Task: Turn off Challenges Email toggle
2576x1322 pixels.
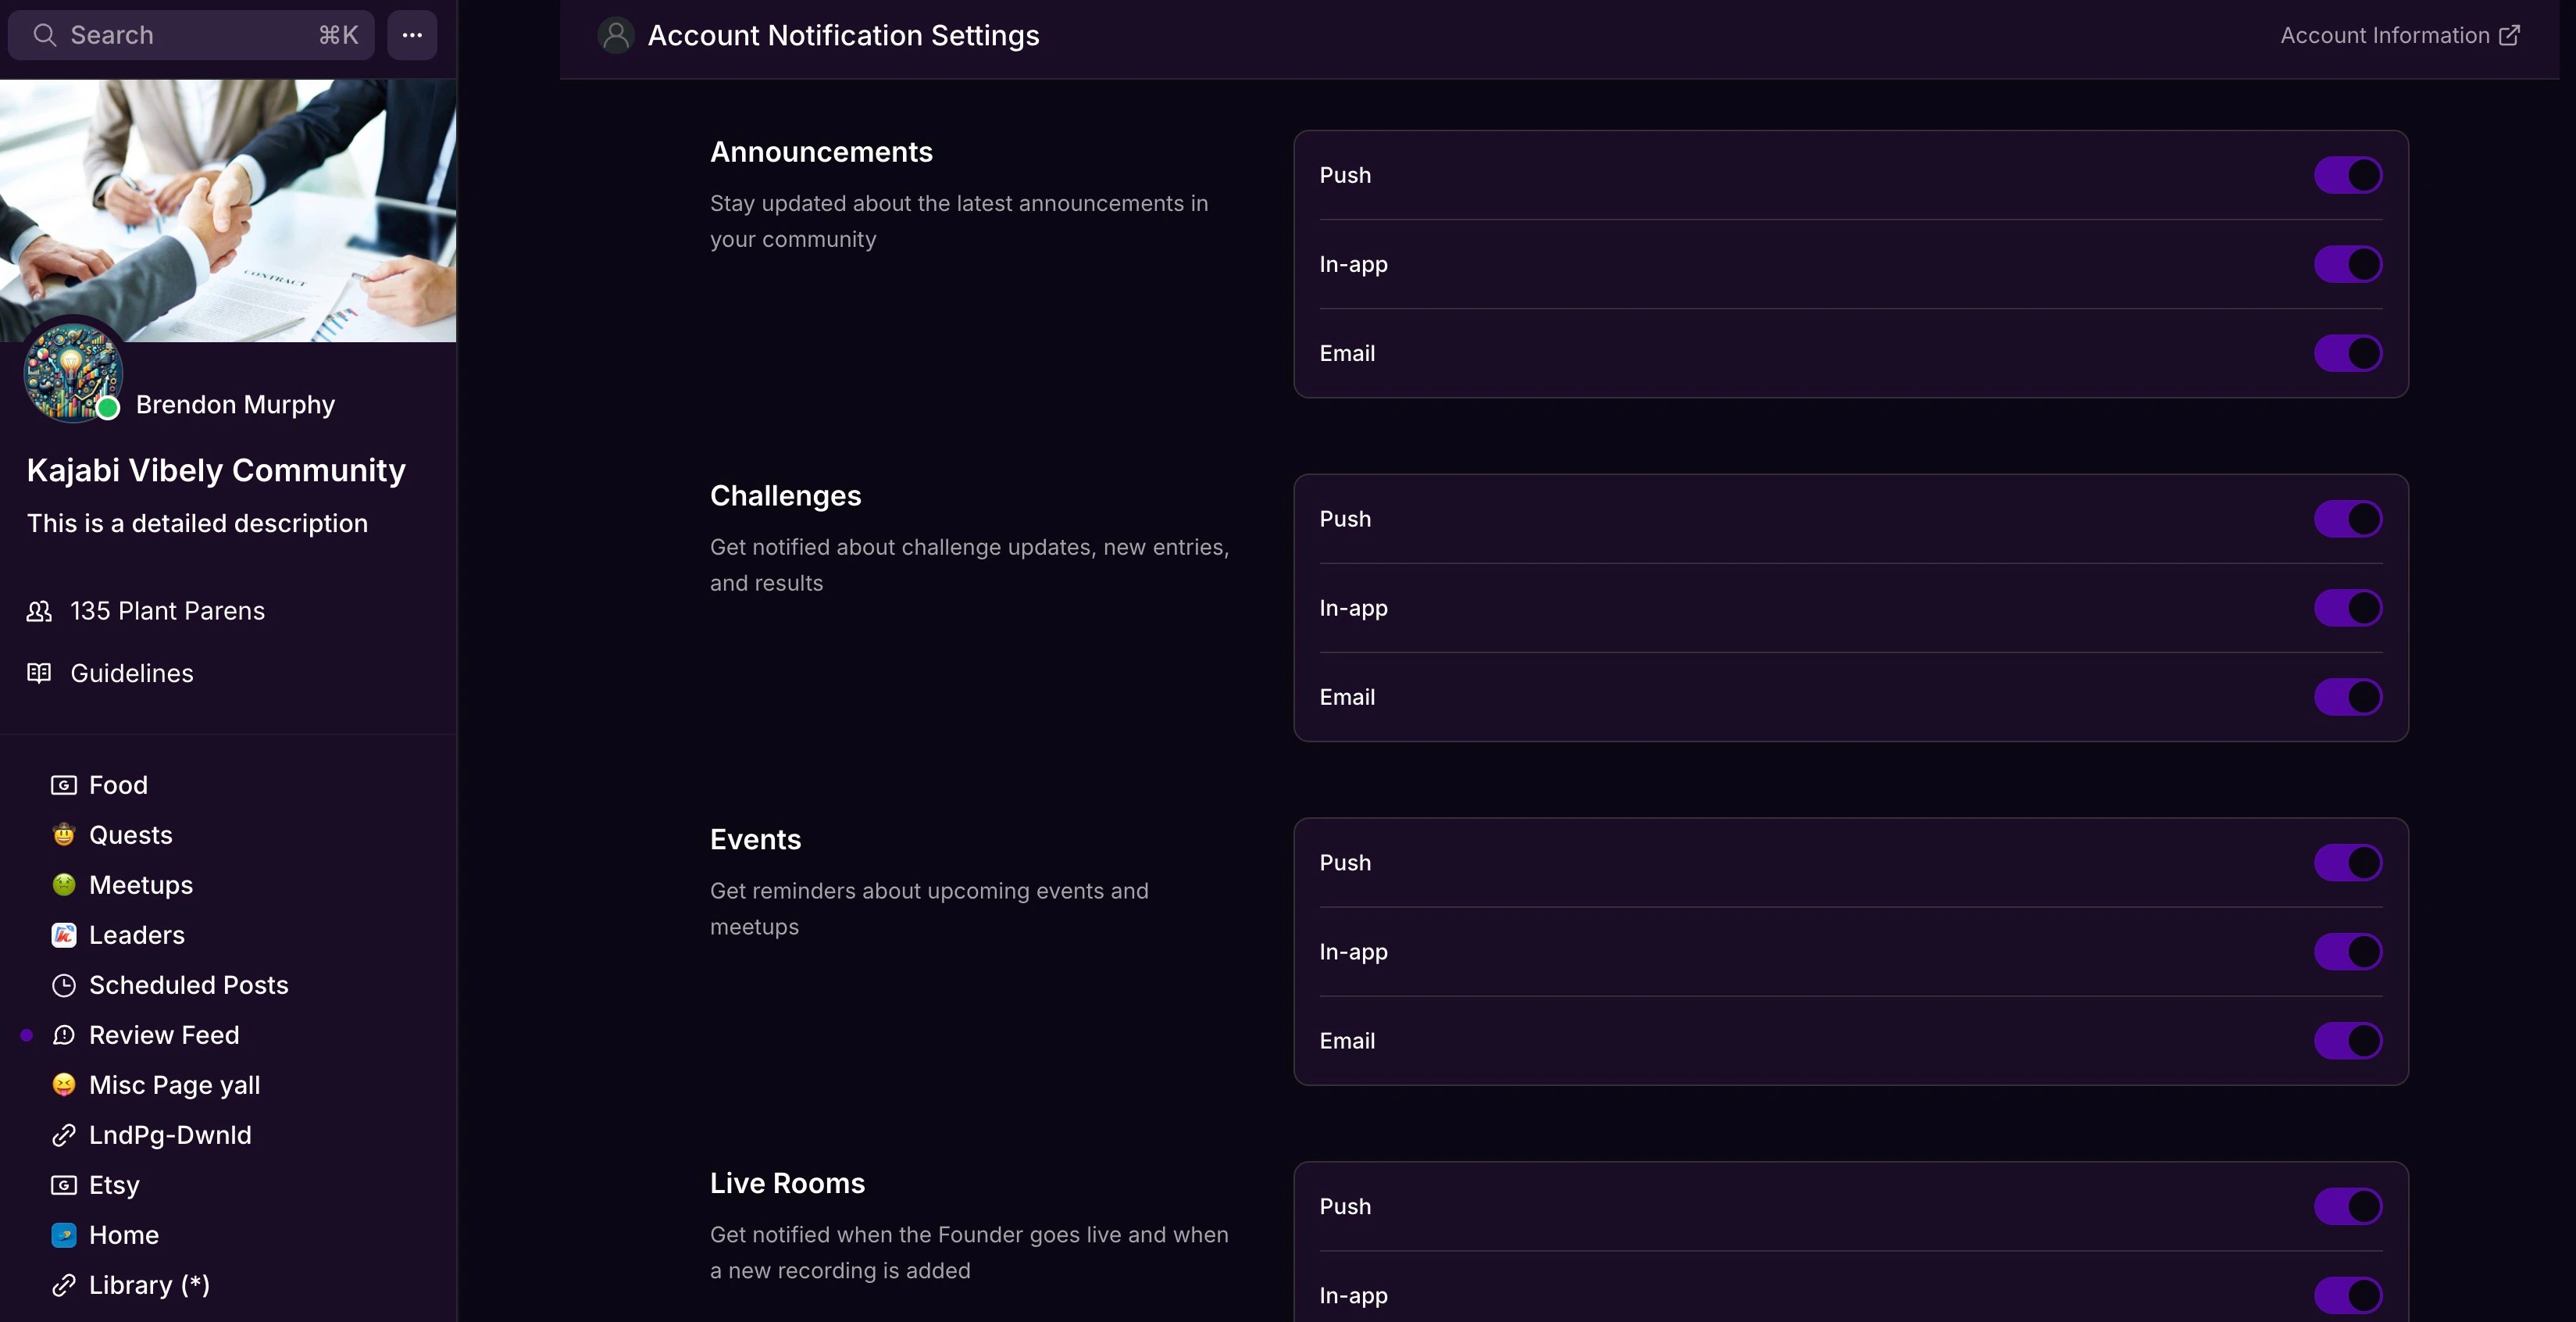Action: (x=2347, y=697)
